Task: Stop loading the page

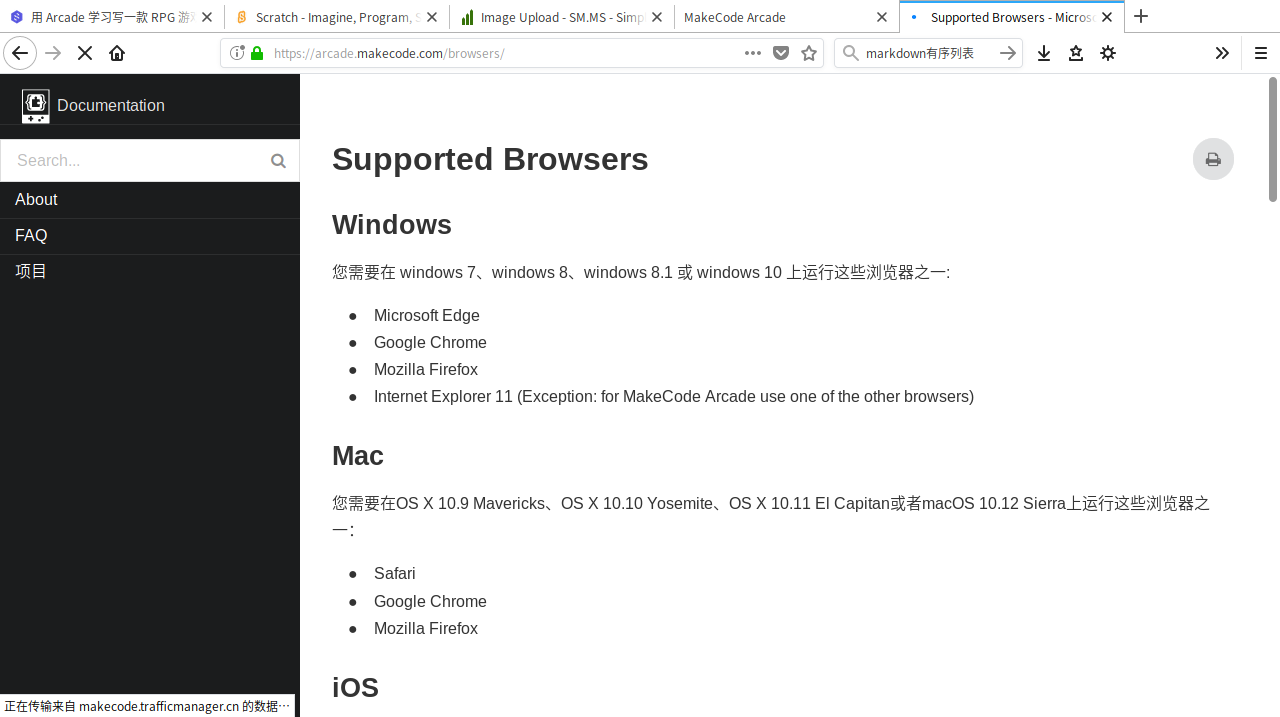Action: [85, 53]
